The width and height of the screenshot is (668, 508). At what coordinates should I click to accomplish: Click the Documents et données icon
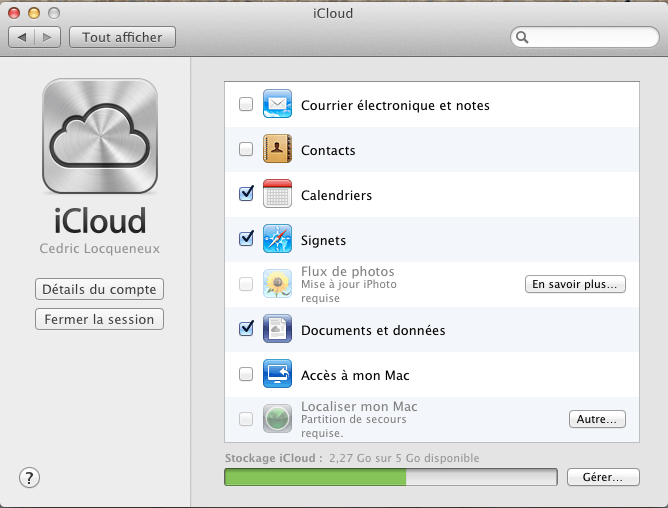click(277, 329)
